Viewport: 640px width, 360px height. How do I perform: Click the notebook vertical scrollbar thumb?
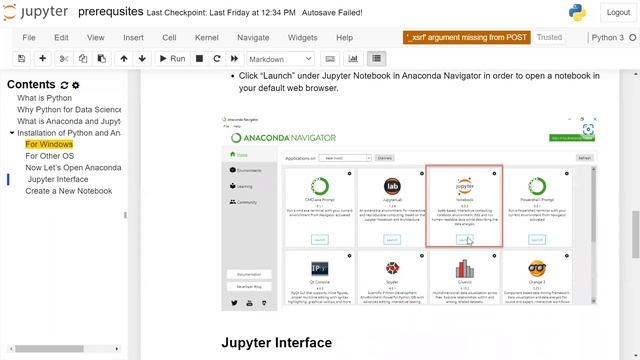pyautogui.click(x=636, y=234)
